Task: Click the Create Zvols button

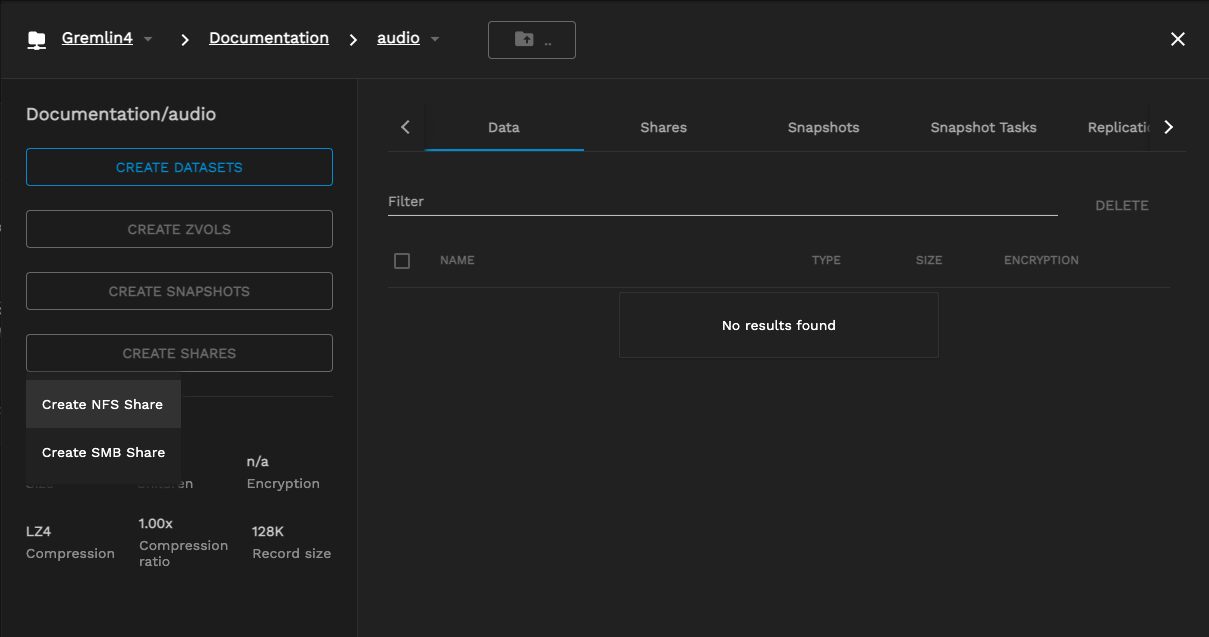Action: tap(179, 229)
